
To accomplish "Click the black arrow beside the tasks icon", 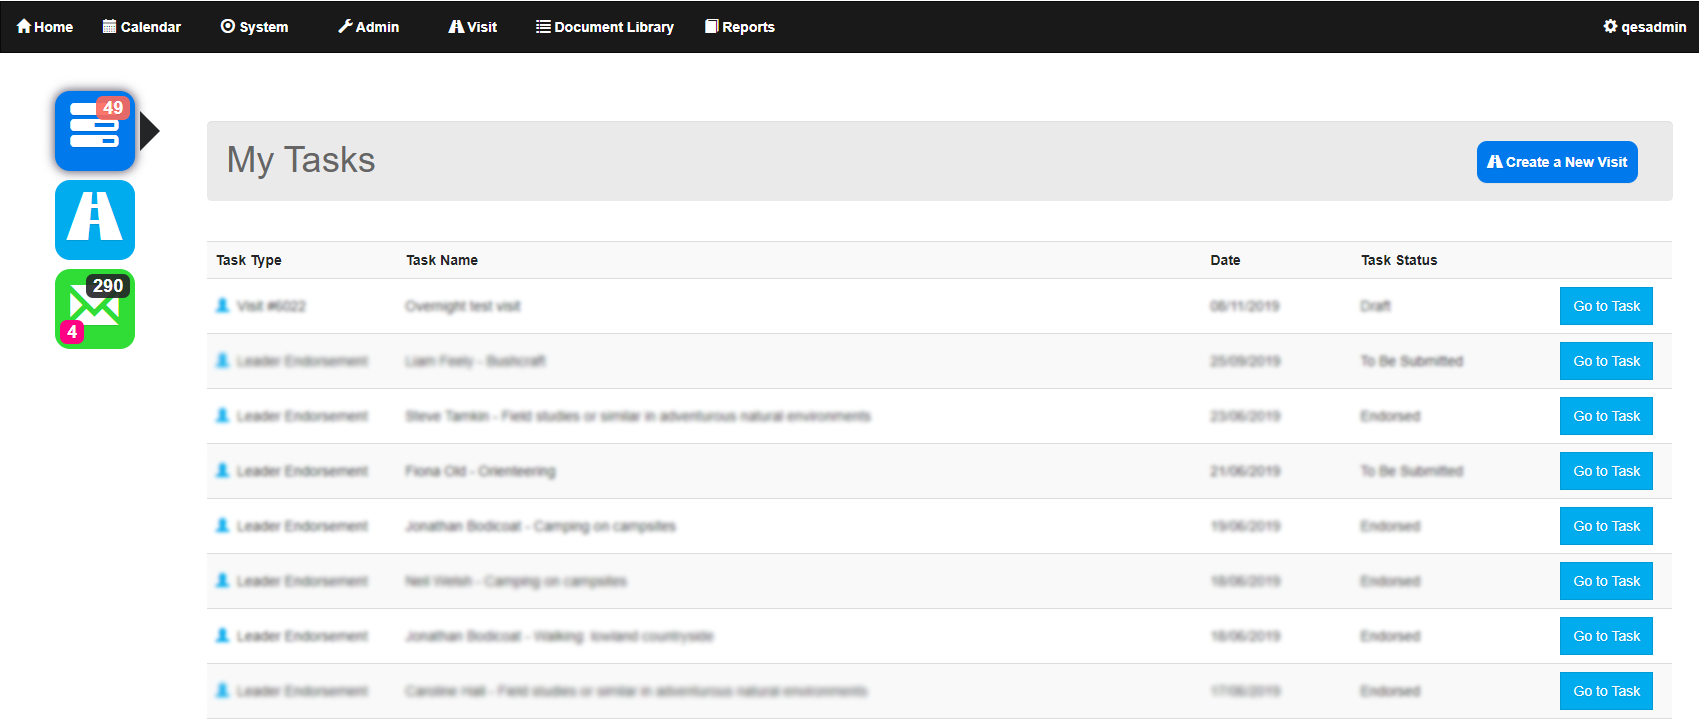I will [149, 131].
